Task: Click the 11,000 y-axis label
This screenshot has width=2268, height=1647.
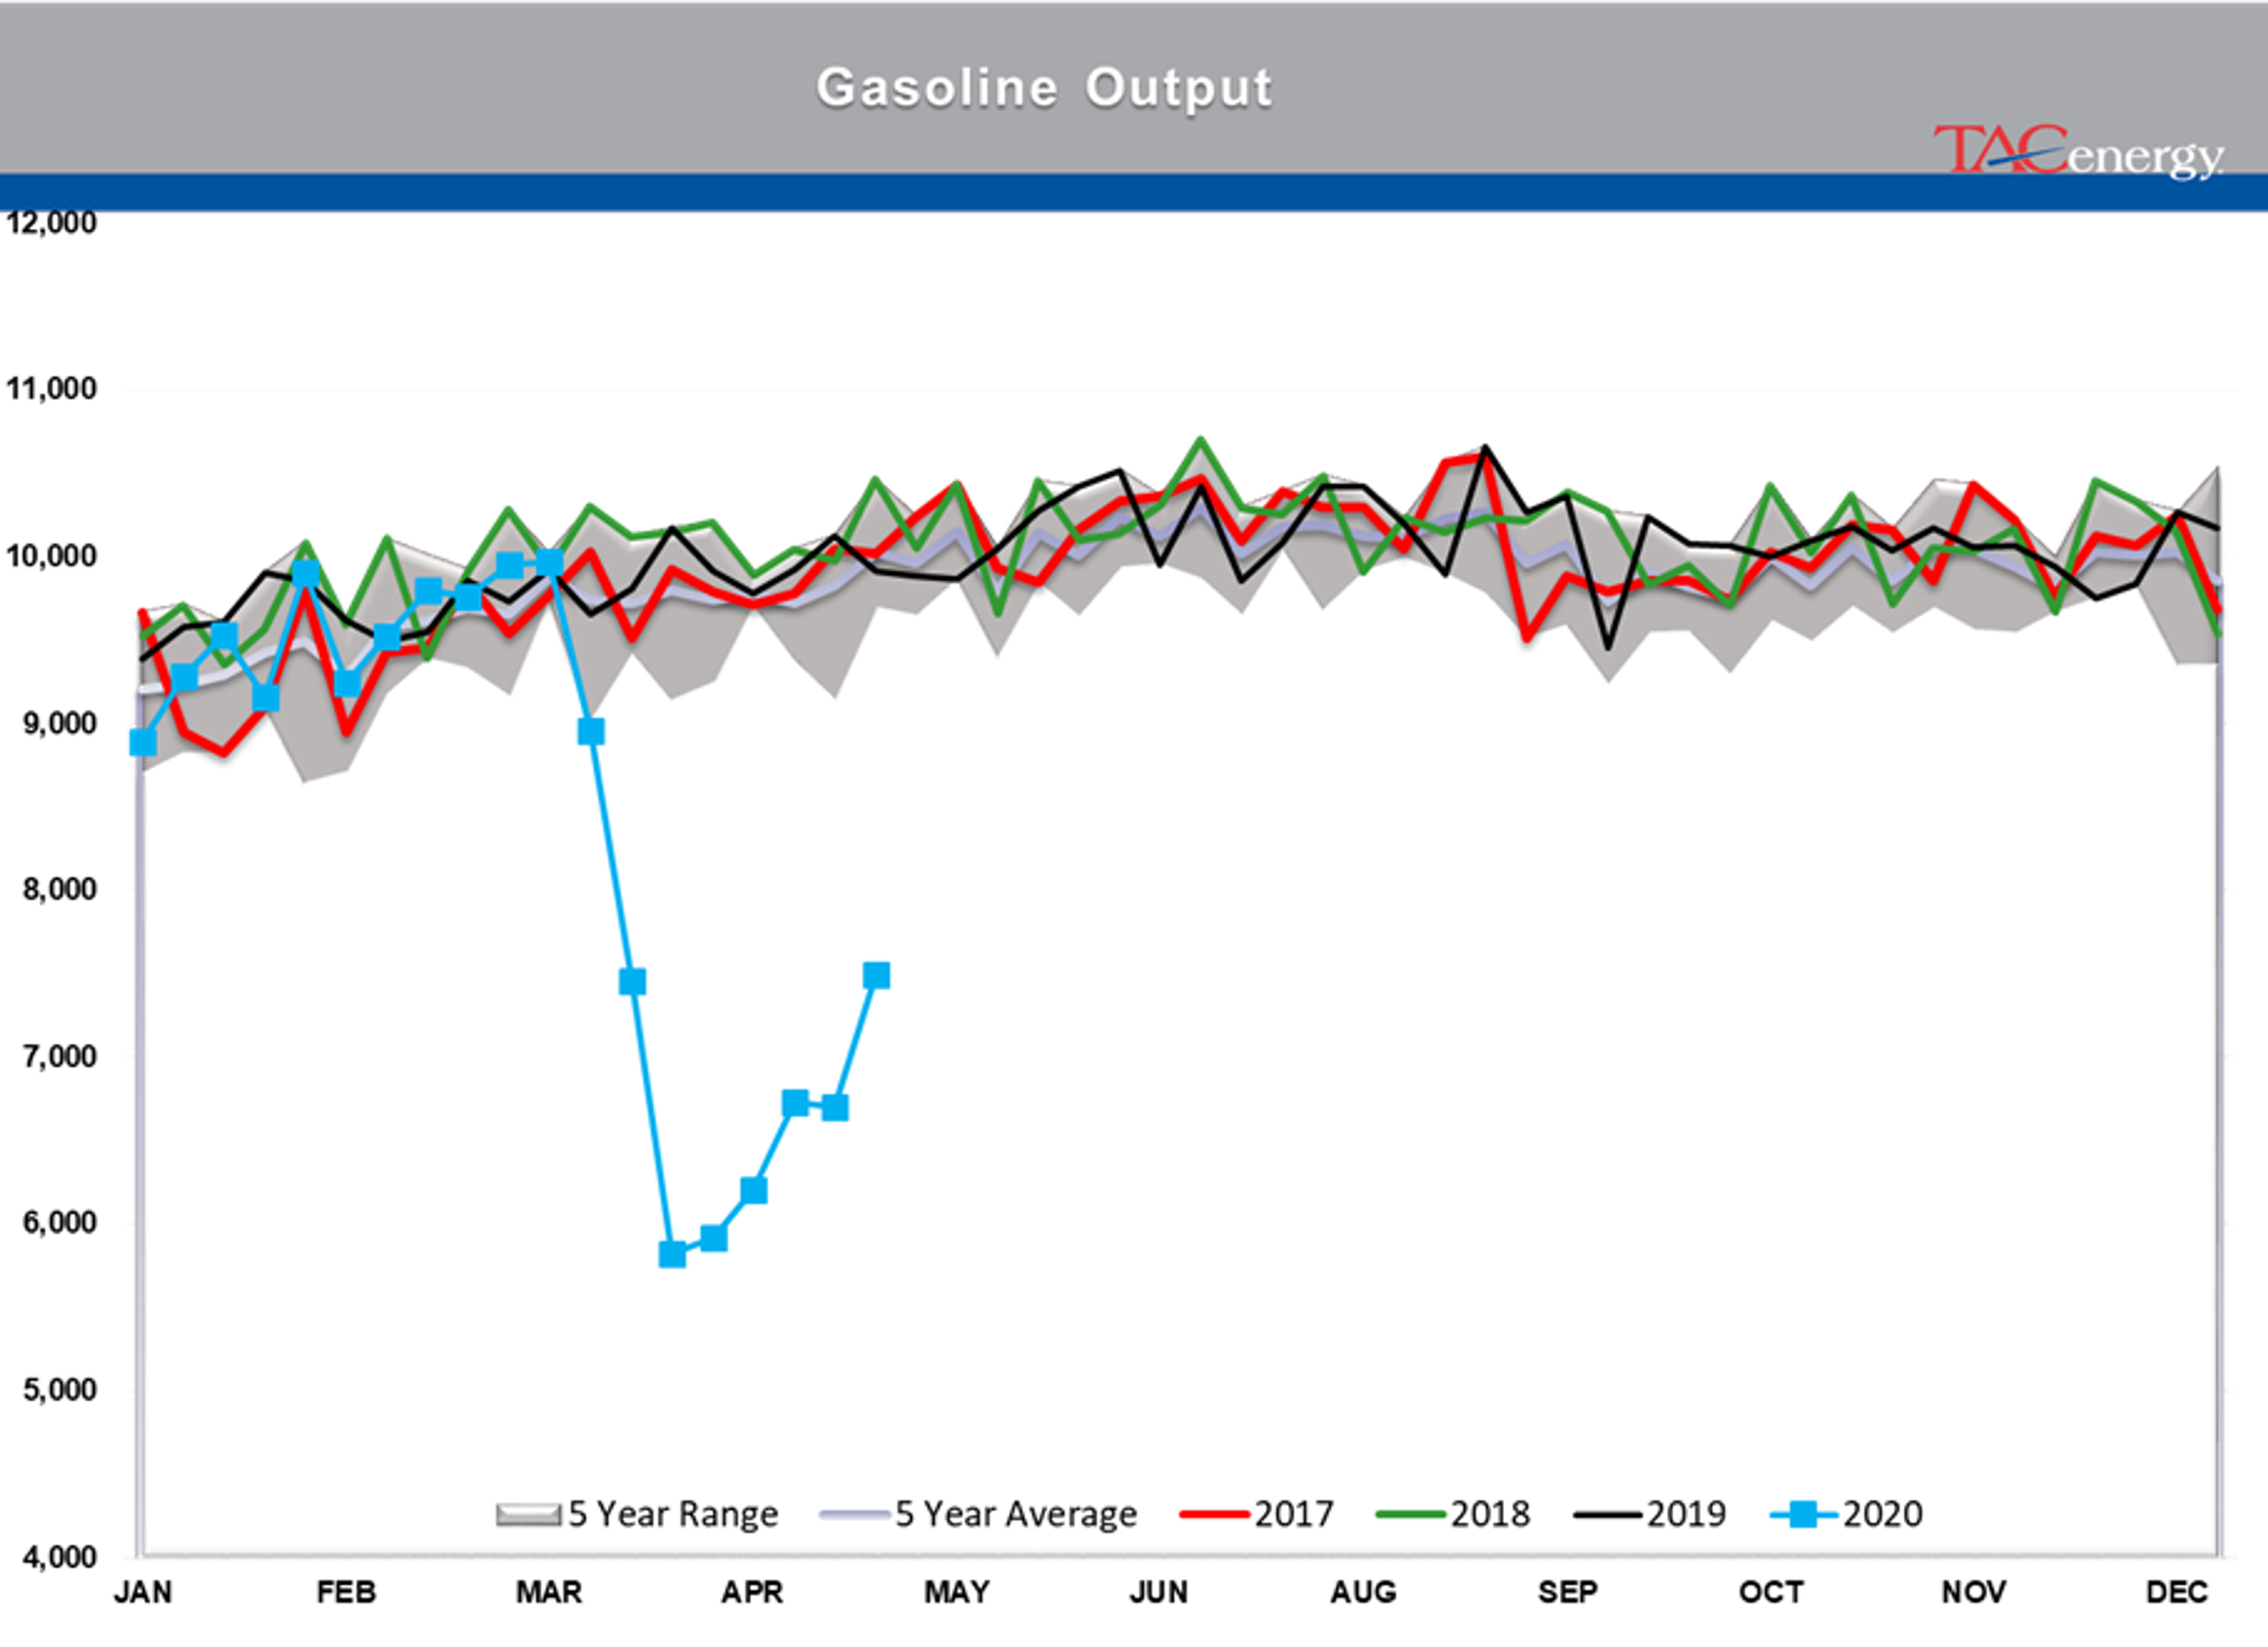Action: coord(51,388)
